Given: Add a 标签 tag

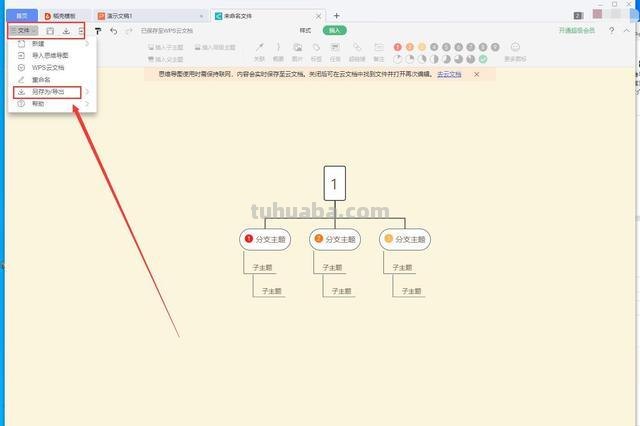Looking at the screenshot, I should coord(316,52).
